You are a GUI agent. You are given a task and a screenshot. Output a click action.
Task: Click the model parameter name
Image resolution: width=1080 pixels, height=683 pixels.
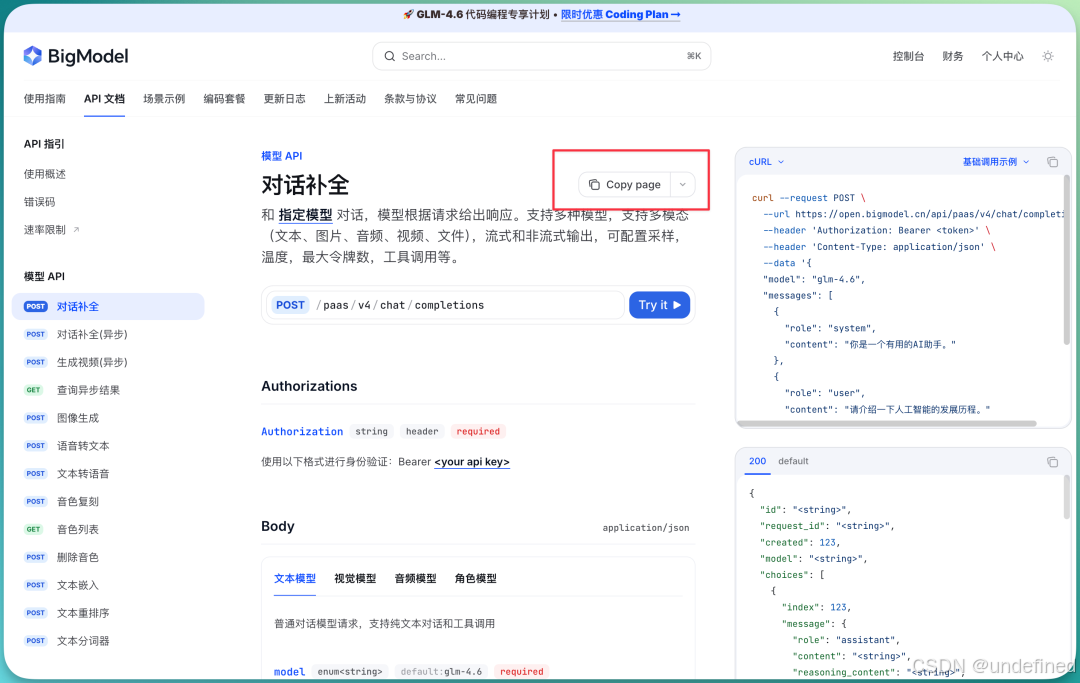point(289,672)
